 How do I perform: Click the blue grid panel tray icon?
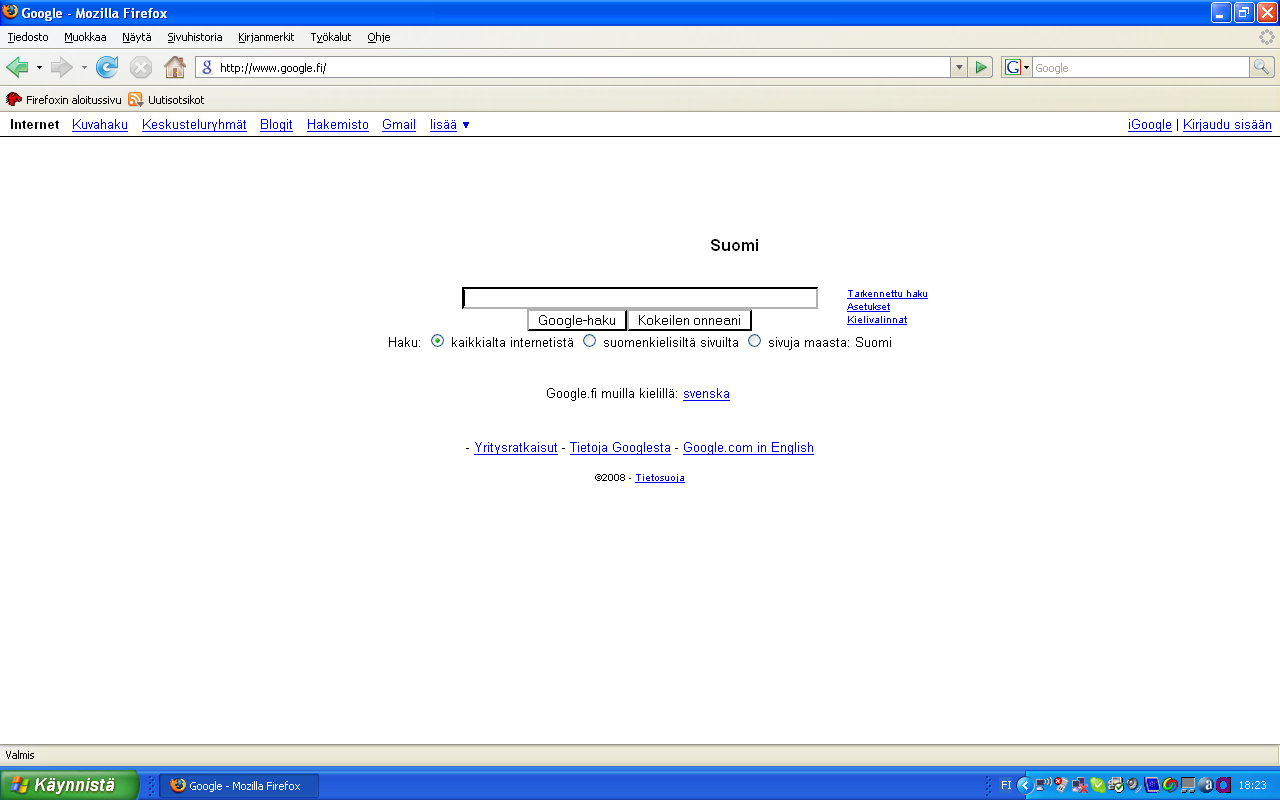[x=1152, y=785]
